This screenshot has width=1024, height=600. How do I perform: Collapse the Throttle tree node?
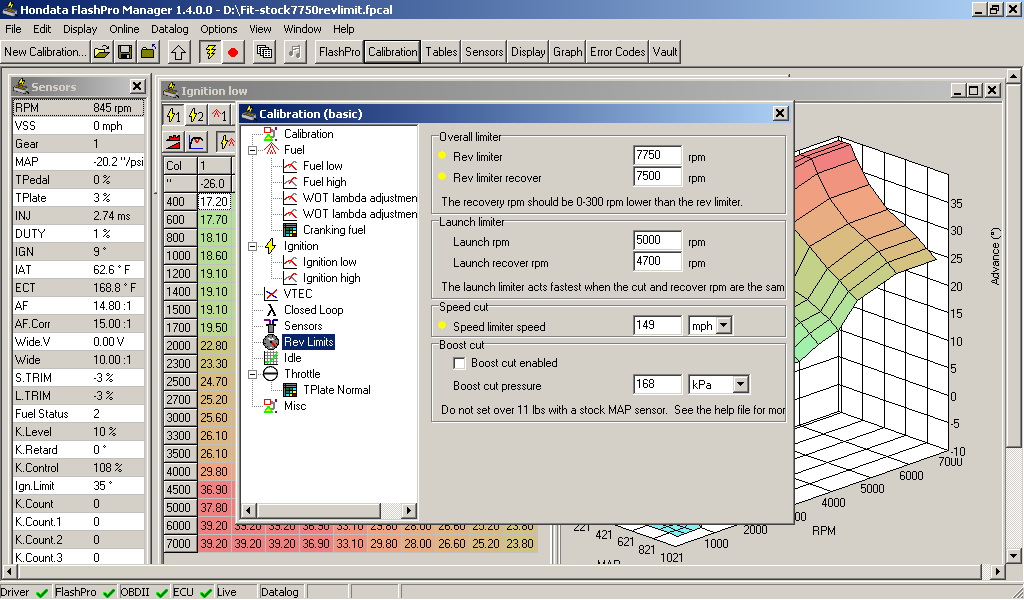tap(252, 374)
